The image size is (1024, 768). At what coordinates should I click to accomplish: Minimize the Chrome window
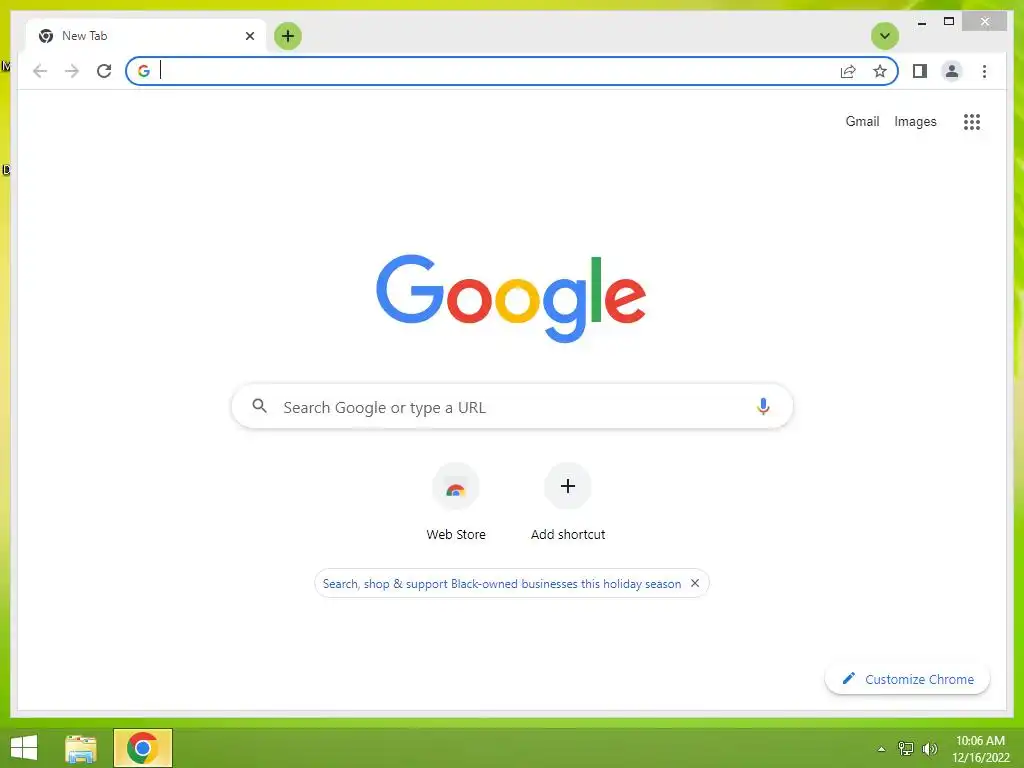(921, 22)
